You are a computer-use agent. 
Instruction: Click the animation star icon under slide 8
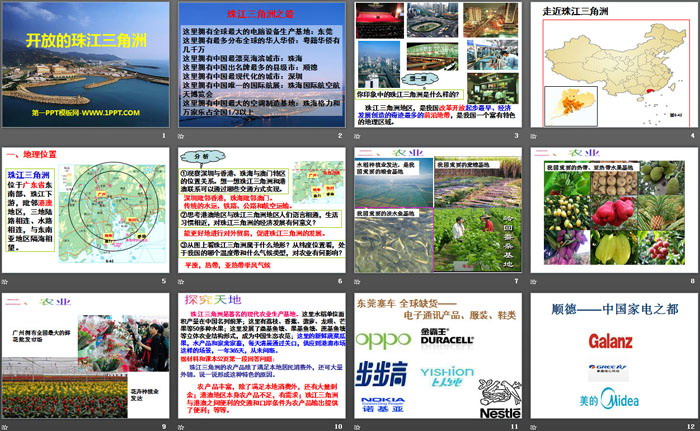click(533, 281)
